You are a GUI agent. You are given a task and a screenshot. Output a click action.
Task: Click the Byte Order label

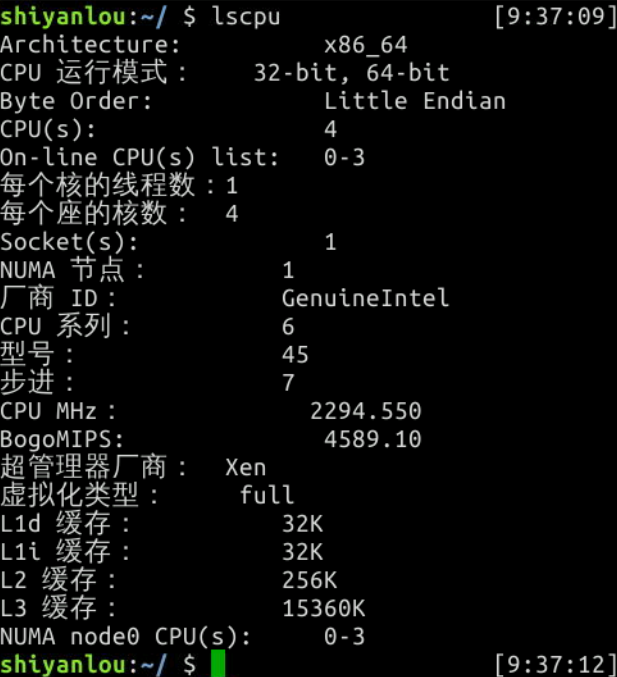(76, 101)
